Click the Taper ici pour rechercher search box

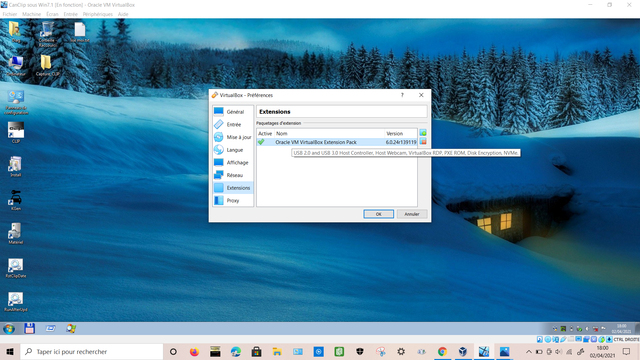pos(91,351)
